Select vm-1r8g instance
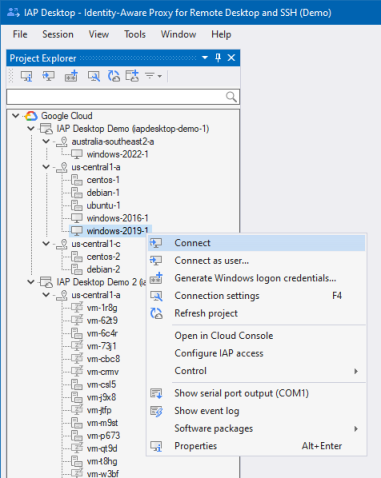The height and width of the screenshot is (478, 381). pos(102,308)
